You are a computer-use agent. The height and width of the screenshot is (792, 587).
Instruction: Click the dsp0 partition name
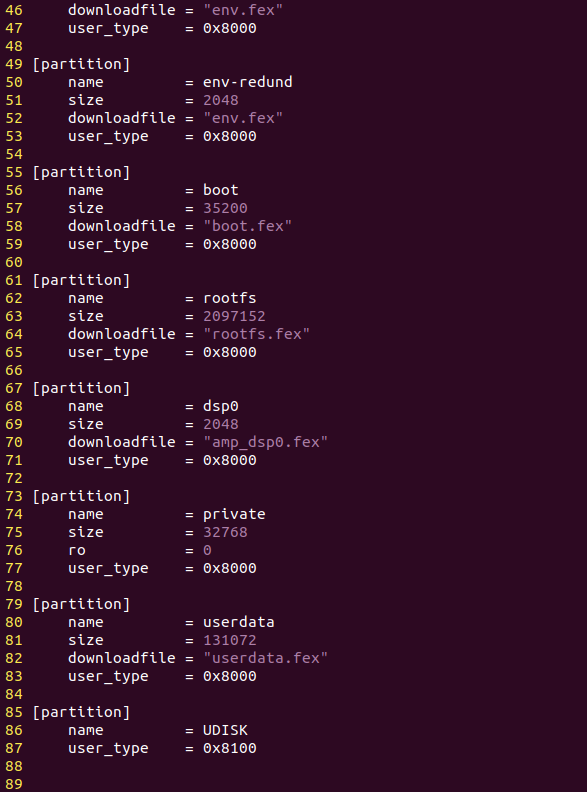pos(221,406)
